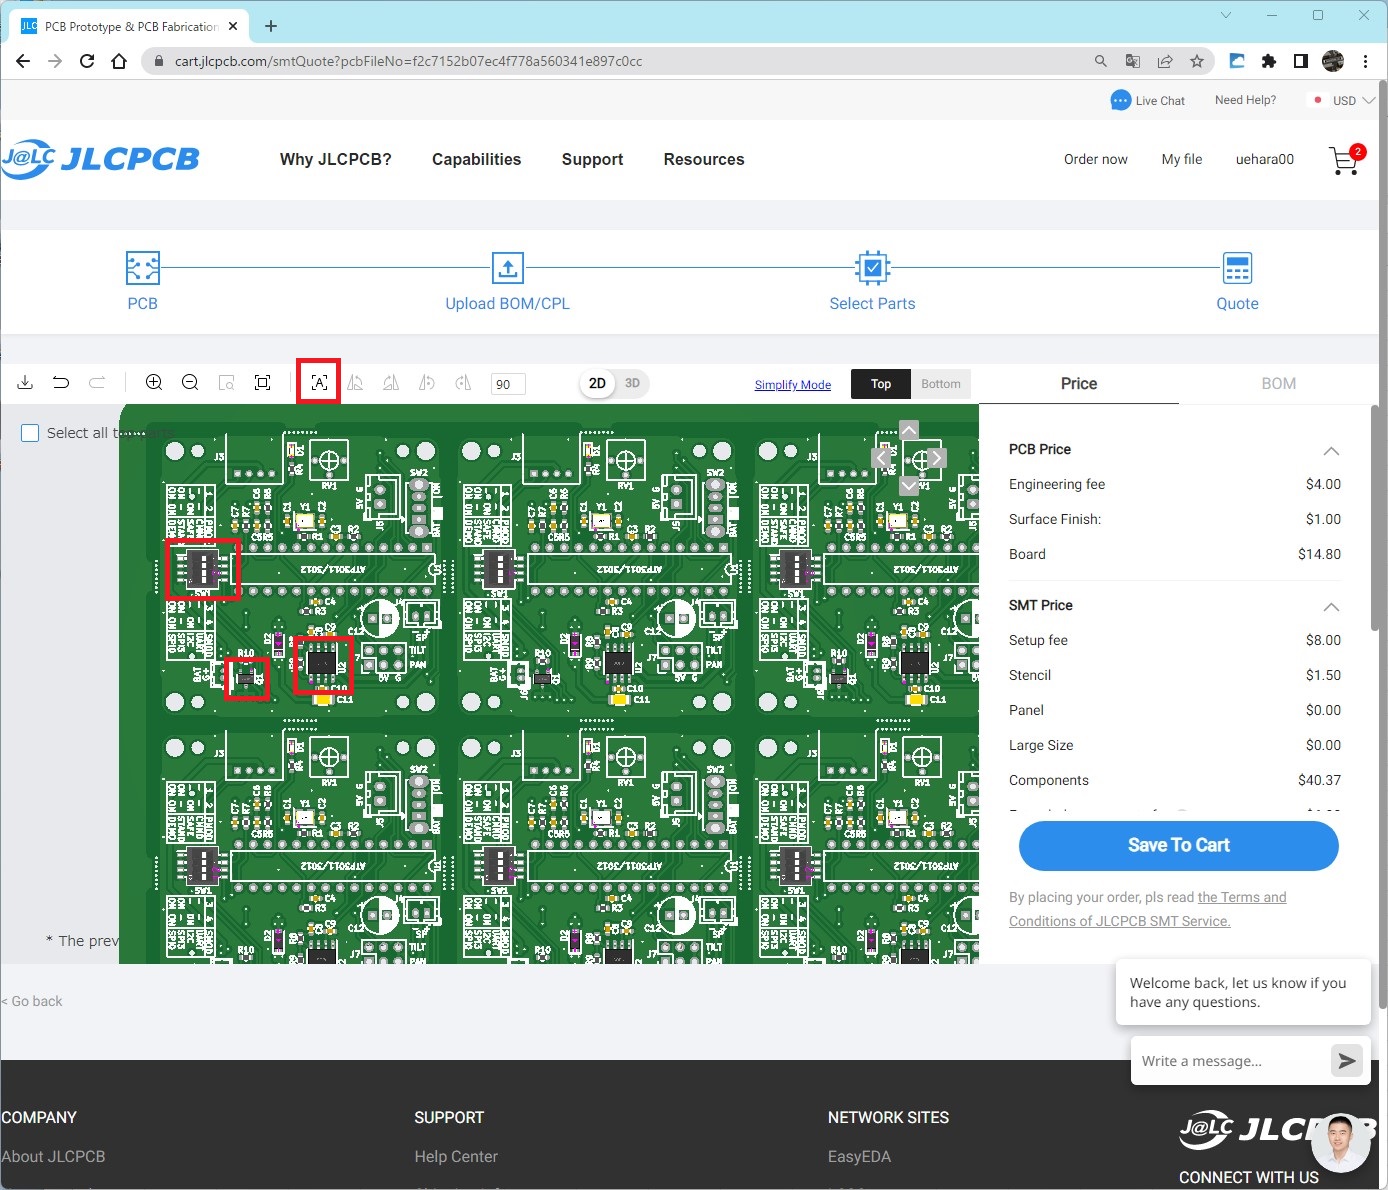This screenshot has height=1190, width=1388.
Task: Switch the board preview to 3D view
Action: pos(632,383)
